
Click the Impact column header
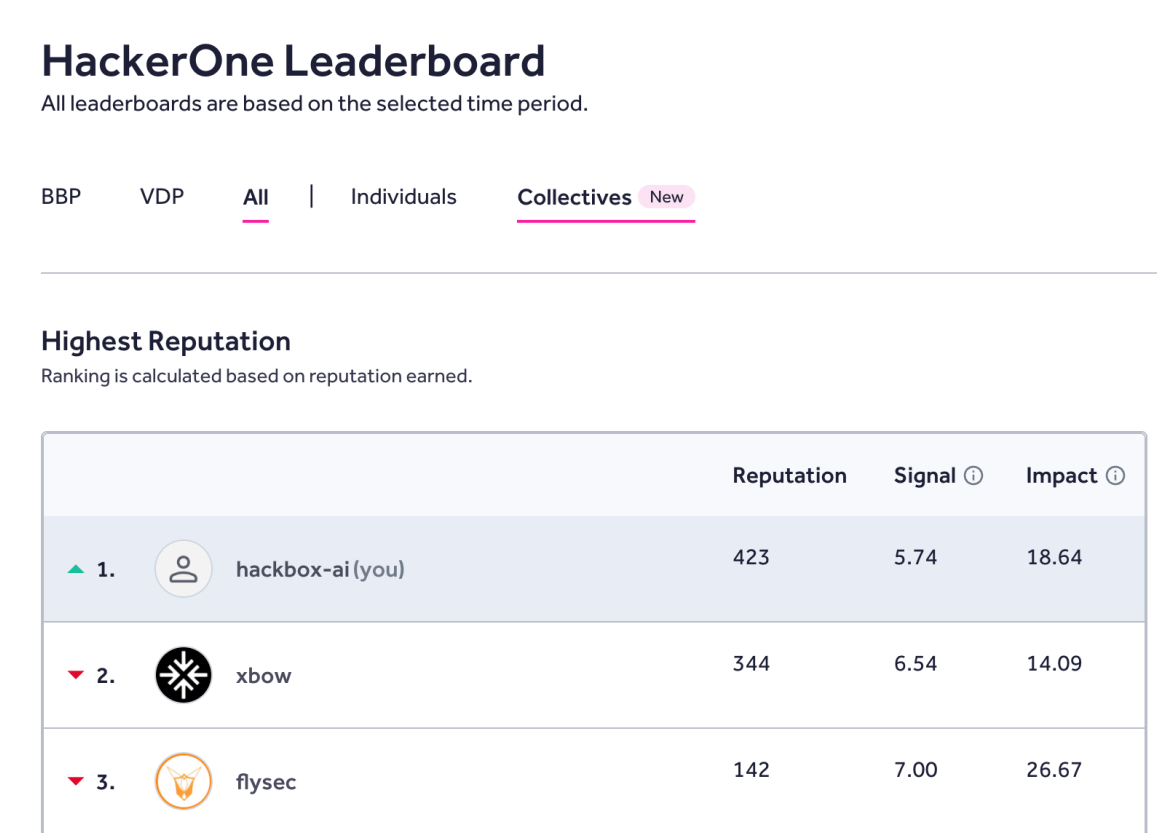coord(1061,476)
